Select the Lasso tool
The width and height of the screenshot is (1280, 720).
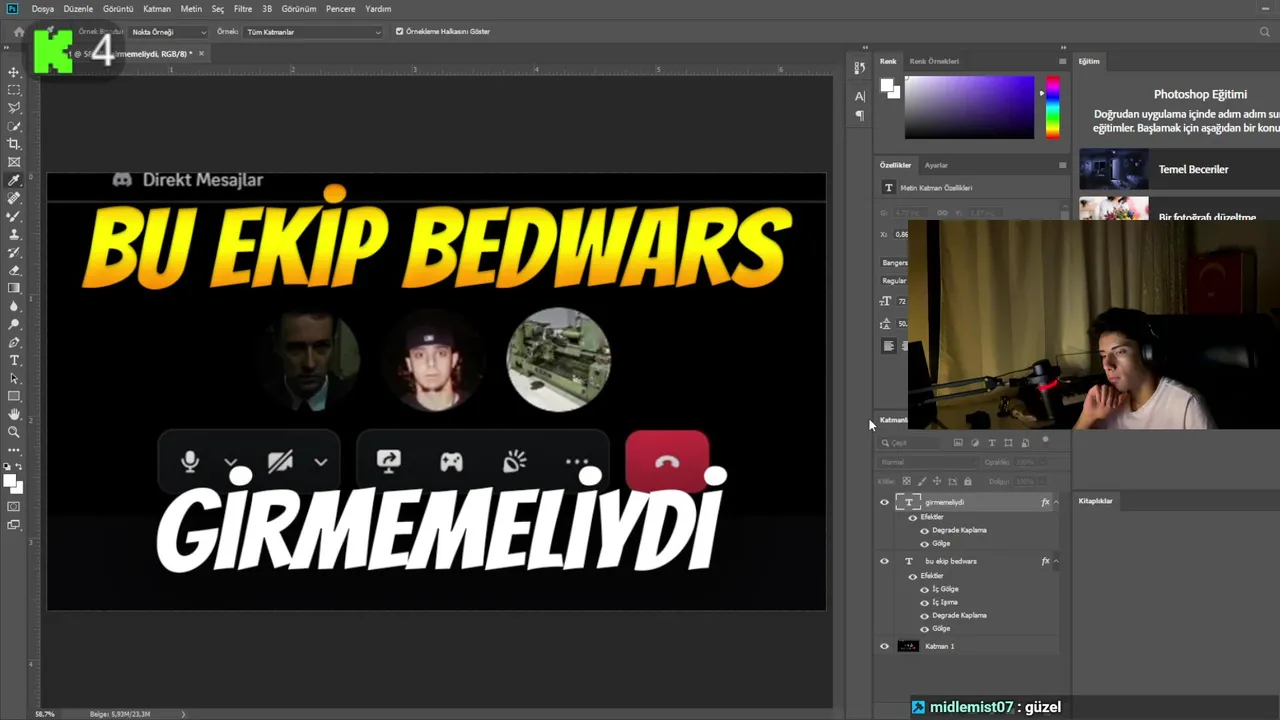14,108
